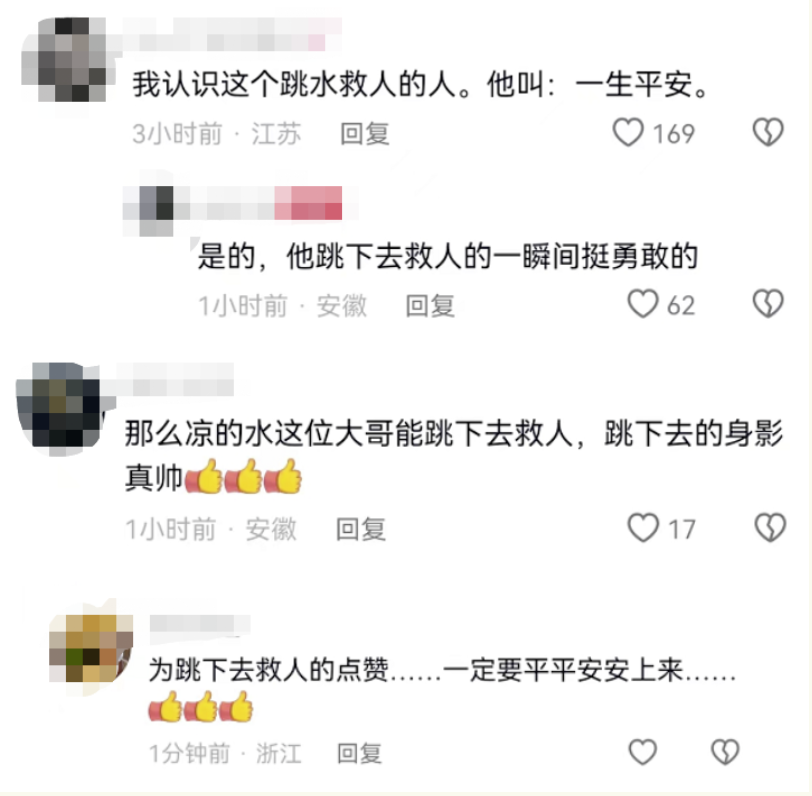Viewport: 812px width, 796px height.
Task: Reply to the 江苏 comment via 回复
Action: point(365,134)
